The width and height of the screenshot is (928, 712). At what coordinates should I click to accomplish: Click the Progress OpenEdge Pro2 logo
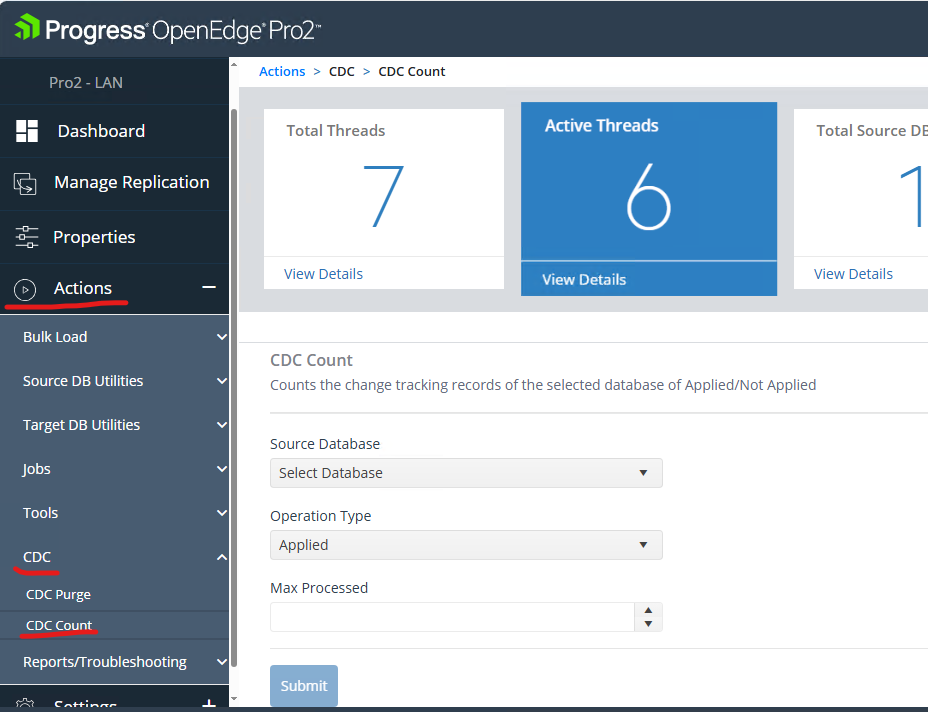[x=167, y=29]
